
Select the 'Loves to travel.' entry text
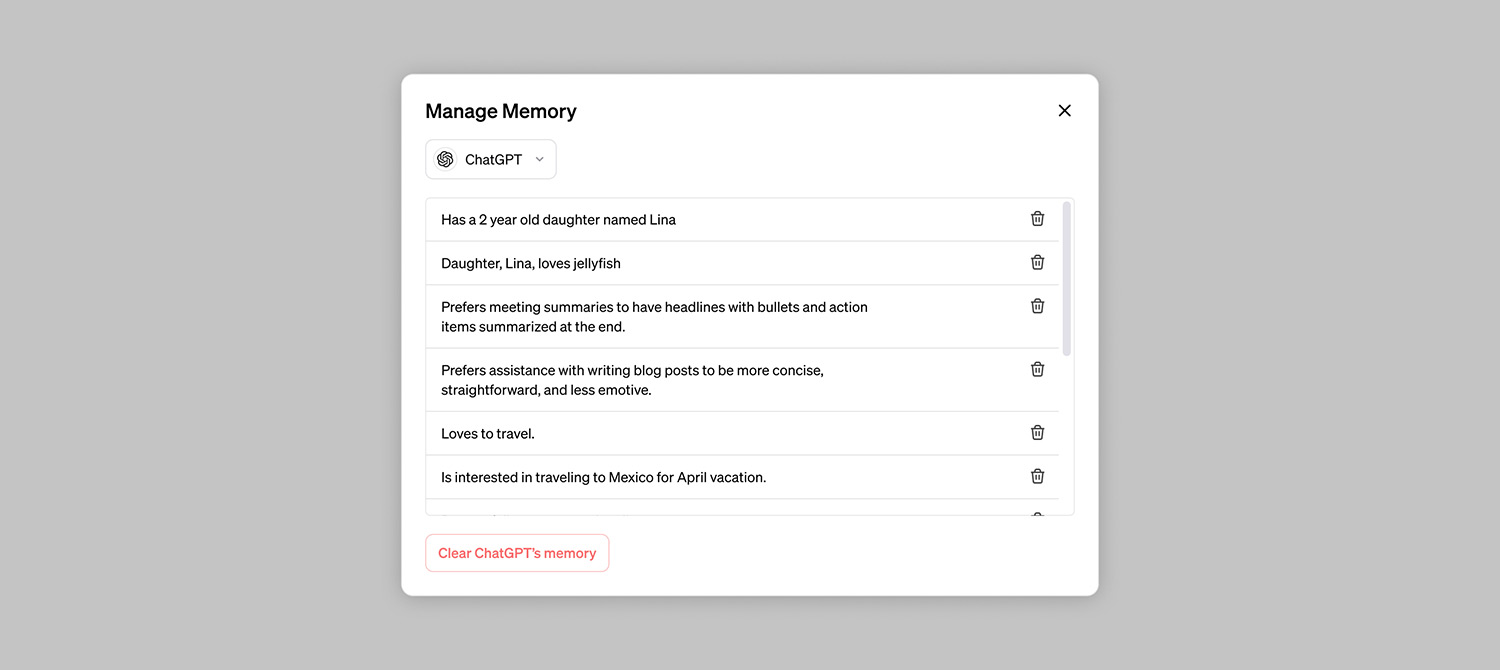click(x=488, y=434)
